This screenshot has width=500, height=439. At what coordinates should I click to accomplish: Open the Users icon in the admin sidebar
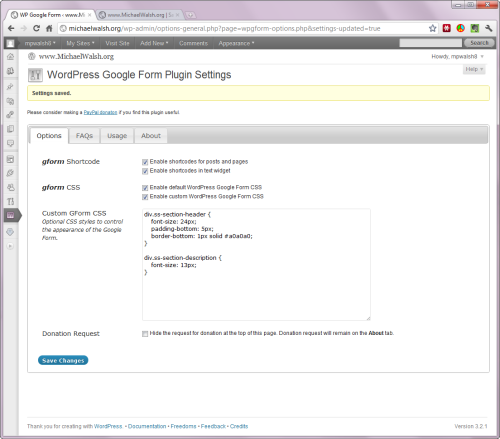(10, 187)
